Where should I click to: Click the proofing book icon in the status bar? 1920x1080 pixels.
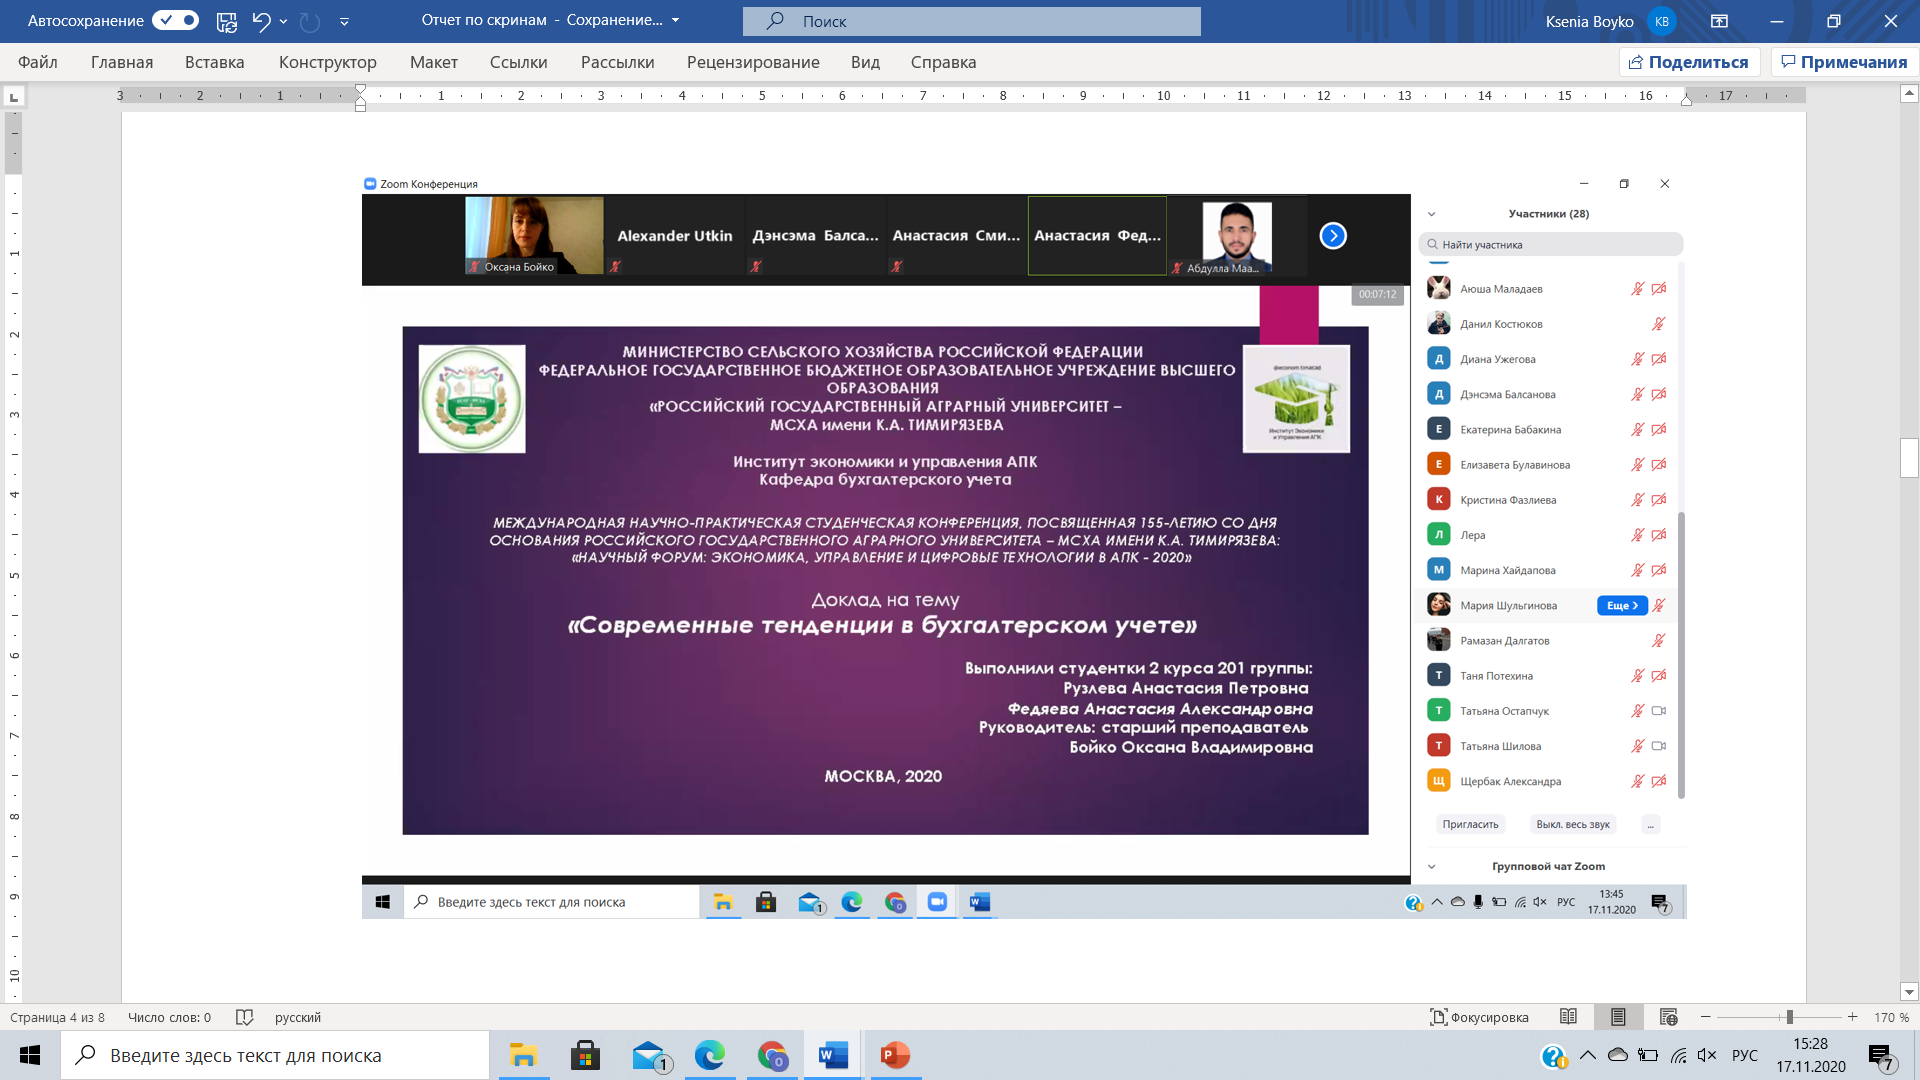[x=244, y=1017]
